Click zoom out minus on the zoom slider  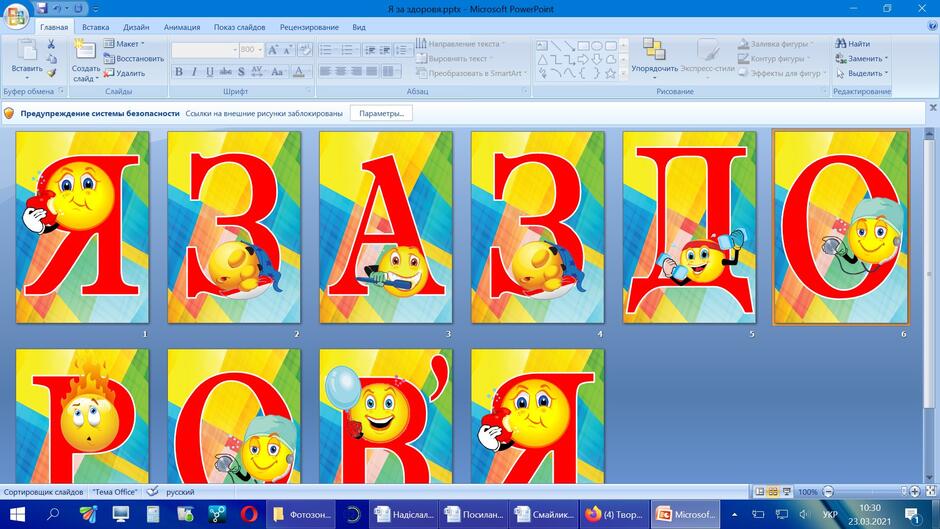click(828, 492)
